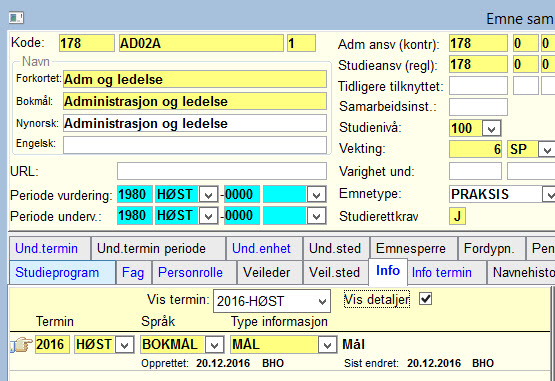Click the Samarbeidsinst. field
This screenshot has width=555, height=381.
pos(478,107)
